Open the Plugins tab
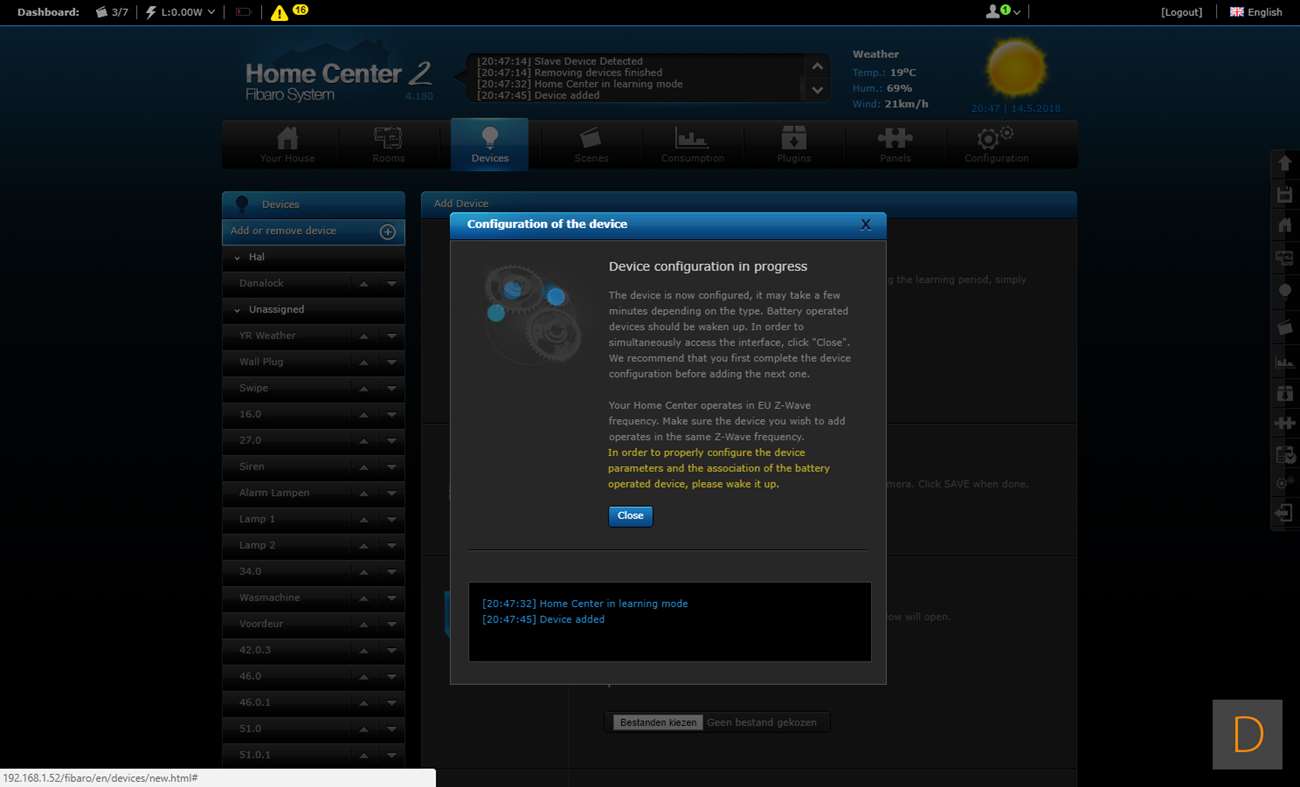 pyautogui.click(x=794, y=145)
